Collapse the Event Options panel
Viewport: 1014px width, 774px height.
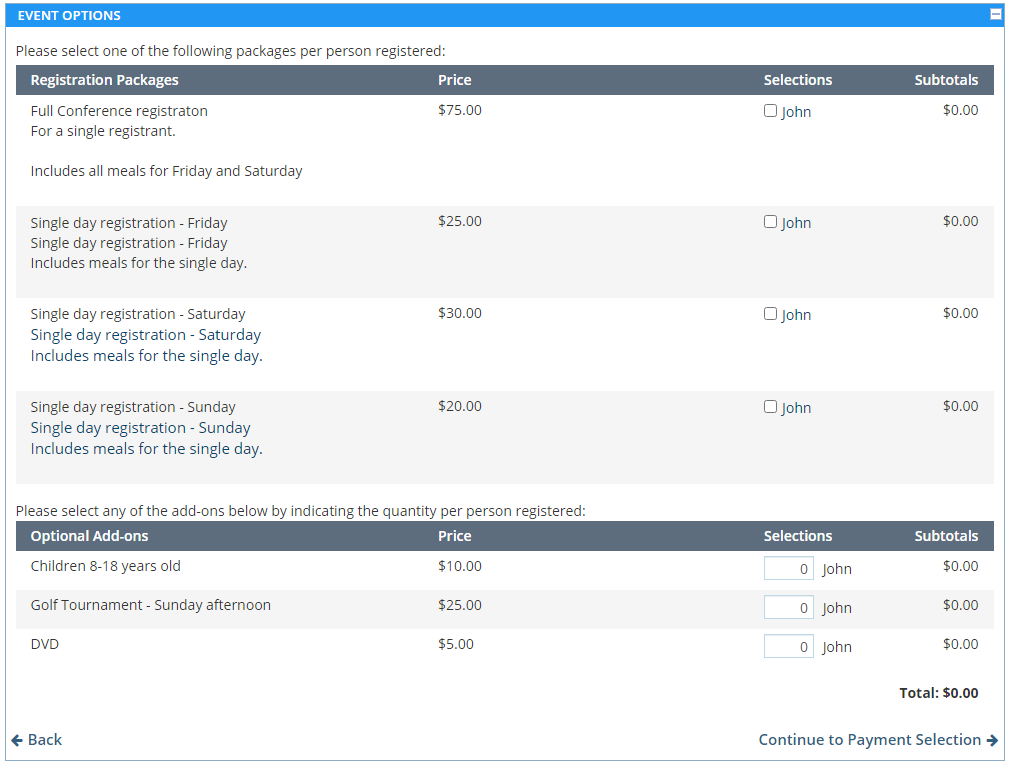tap(995, 15)
